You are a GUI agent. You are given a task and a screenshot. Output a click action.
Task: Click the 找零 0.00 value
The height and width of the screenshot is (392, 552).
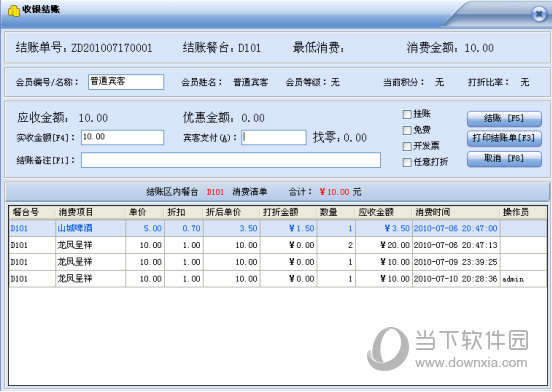coord(355,138)
